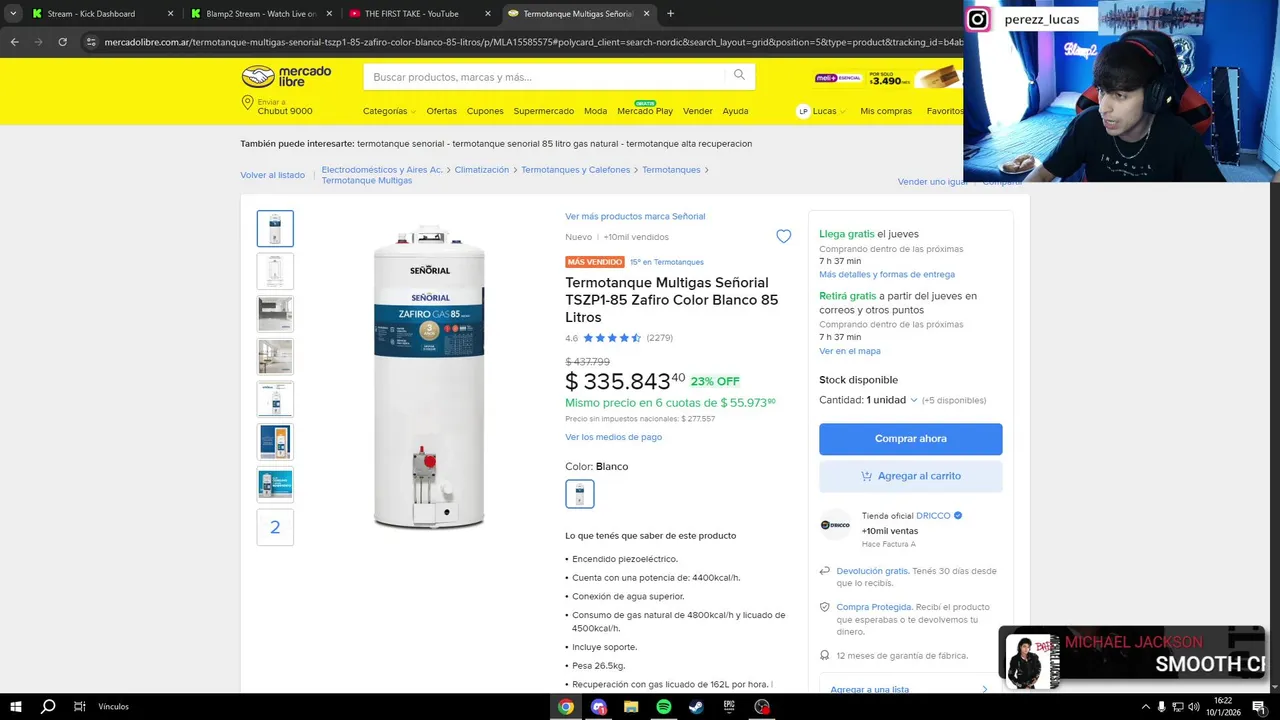Select the kitchen photo third thumbnail
1280x720 pixels.
click(x=275, y=314)
